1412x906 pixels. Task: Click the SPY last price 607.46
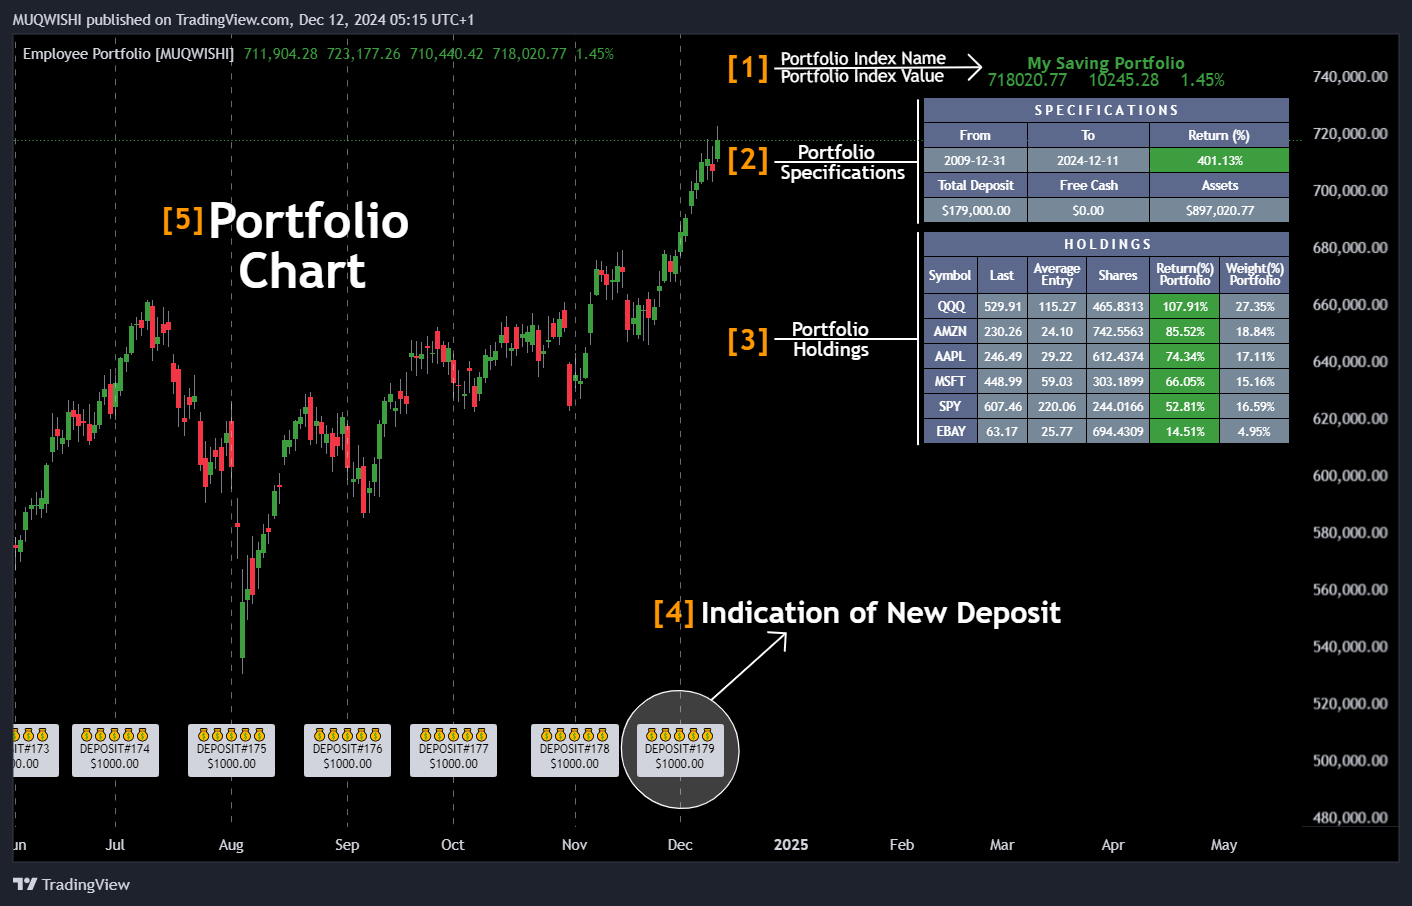click(x=1002, y=406)
